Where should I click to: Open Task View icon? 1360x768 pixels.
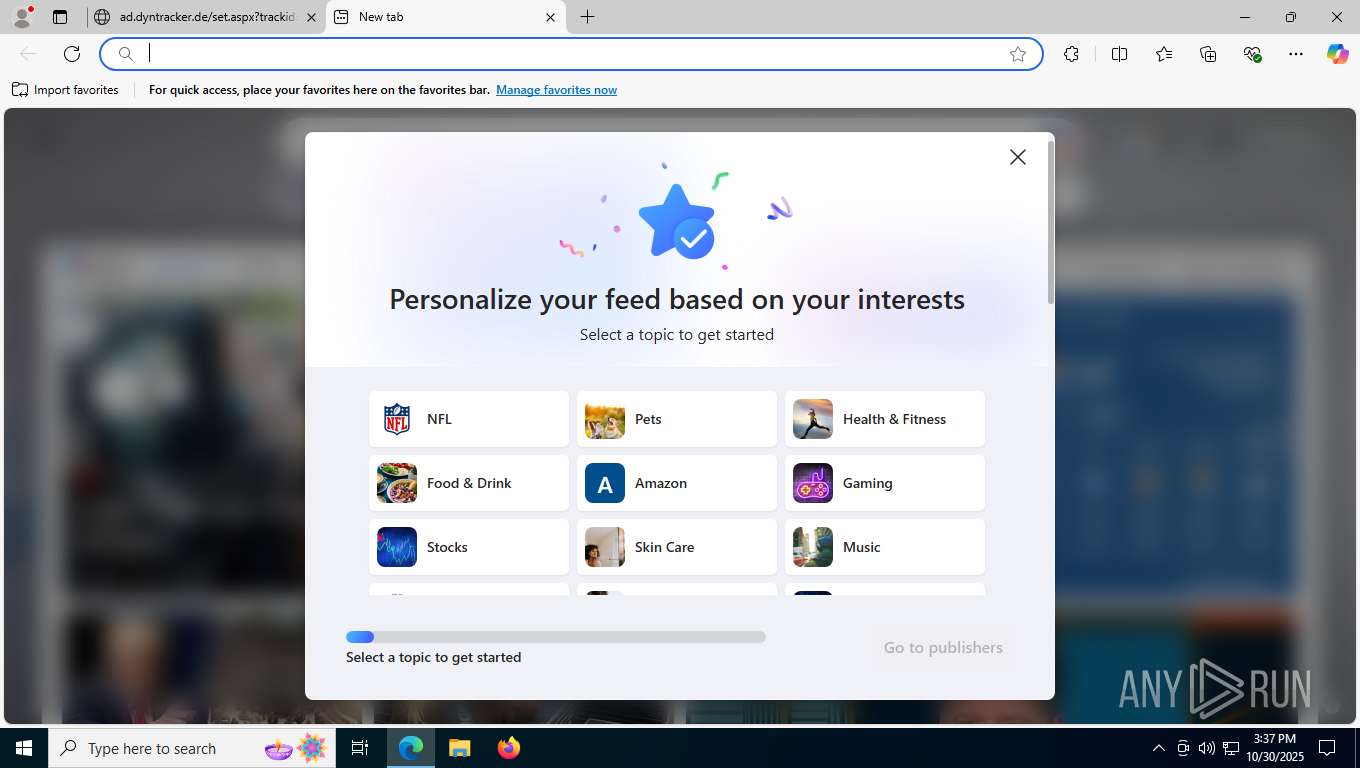click(x=360, y=748)
